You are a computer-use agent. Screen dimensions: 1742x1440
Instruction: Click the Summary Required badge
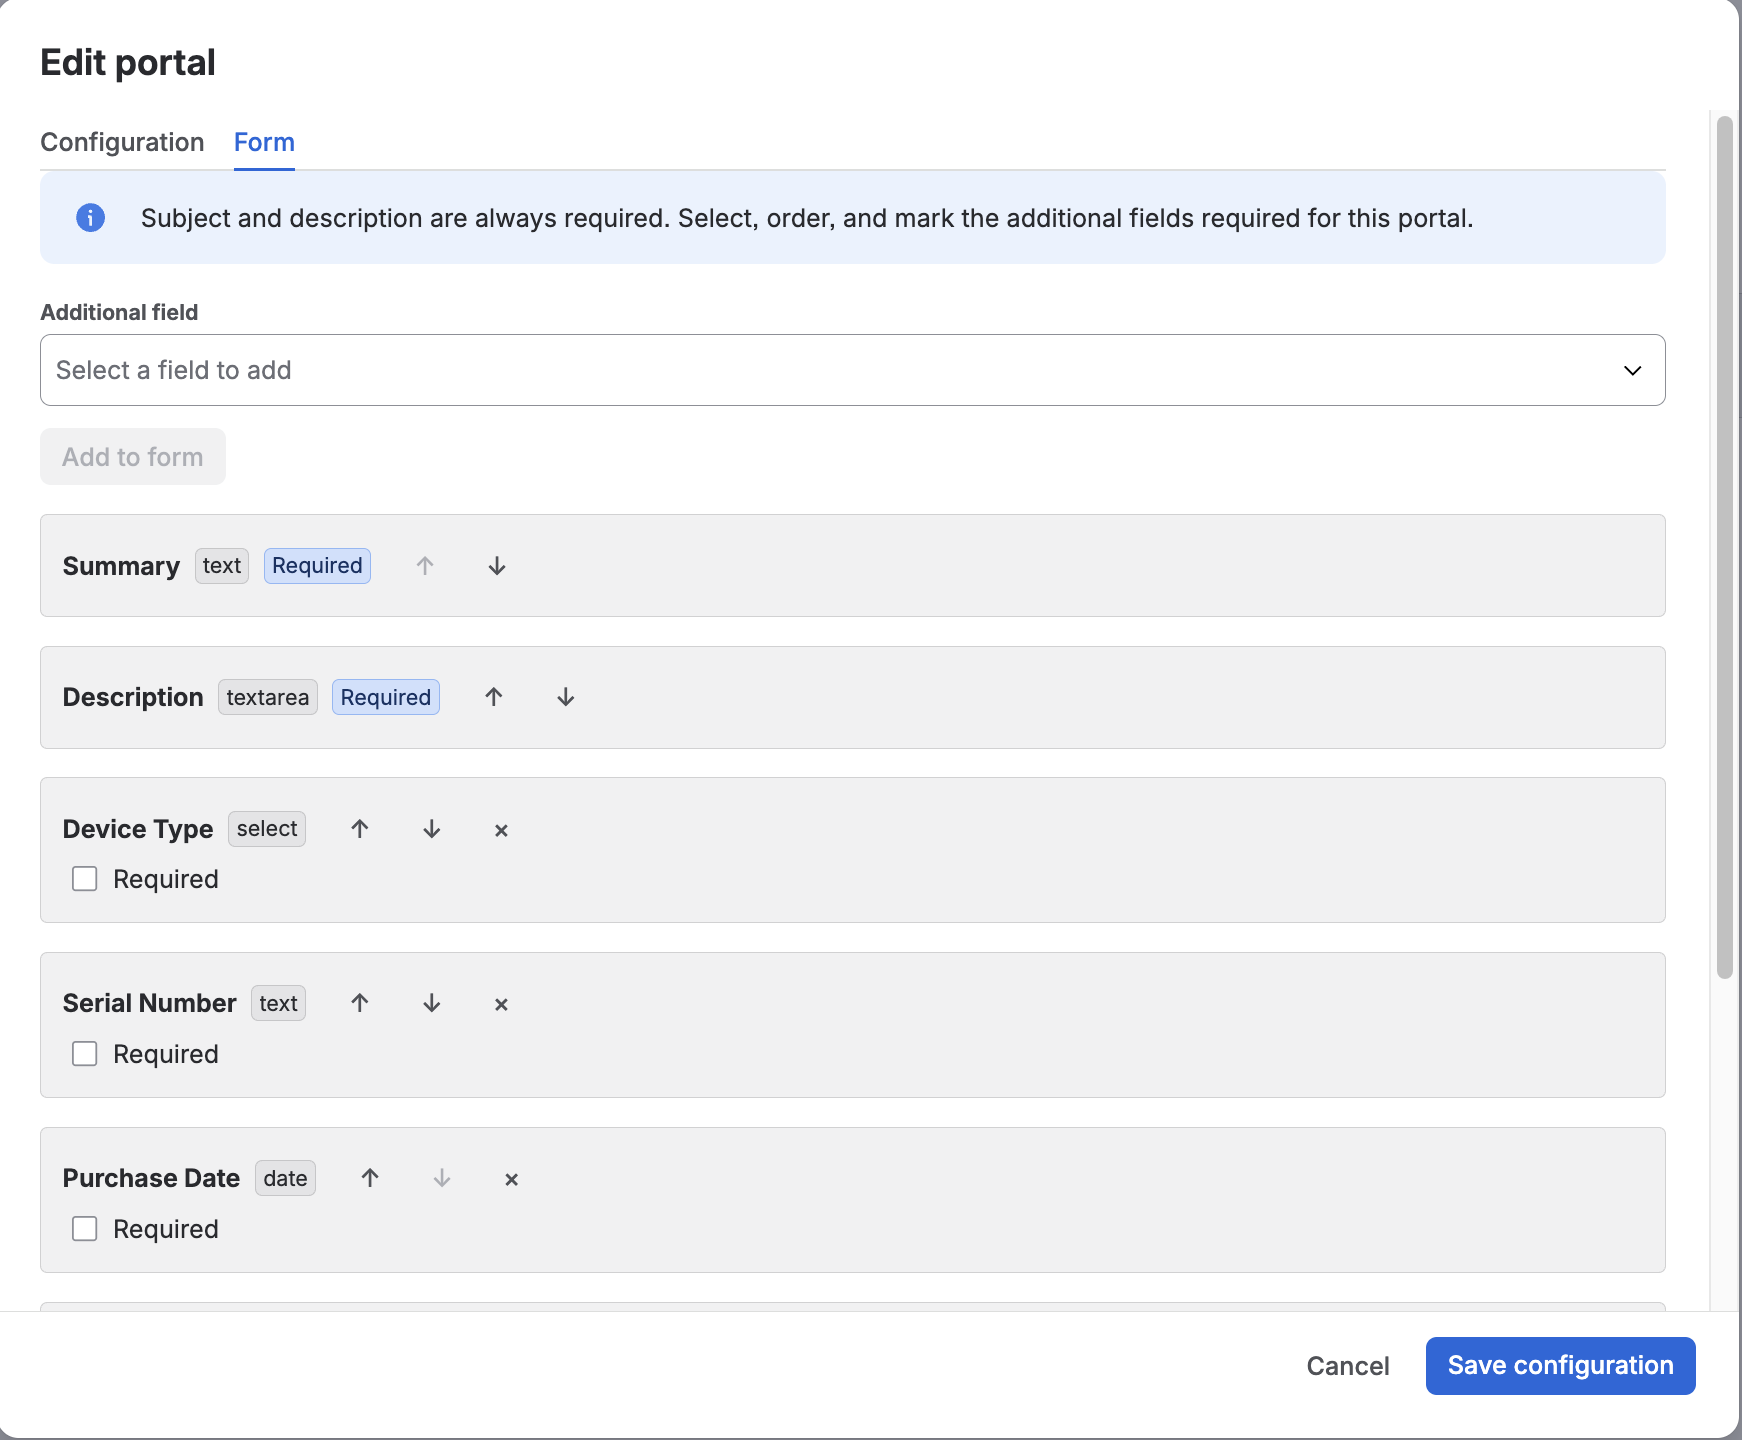318,566
